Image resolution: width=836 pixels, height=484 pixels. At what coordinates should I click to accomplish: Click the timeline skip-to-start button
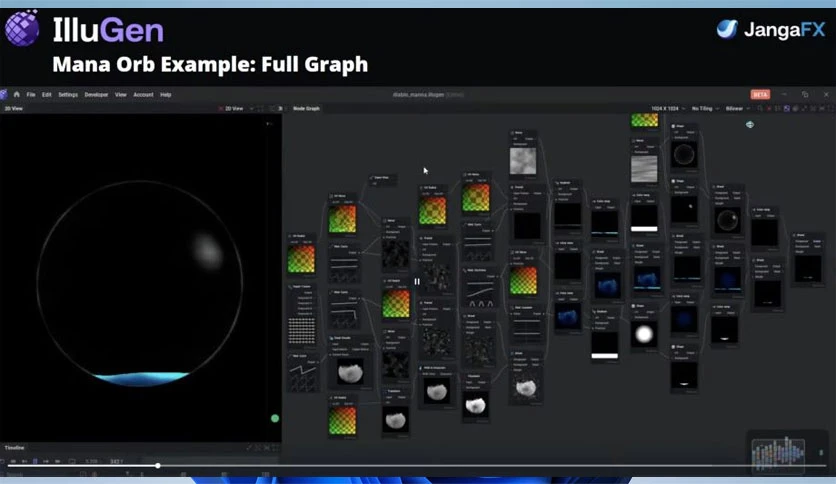[x=13, y=461]
